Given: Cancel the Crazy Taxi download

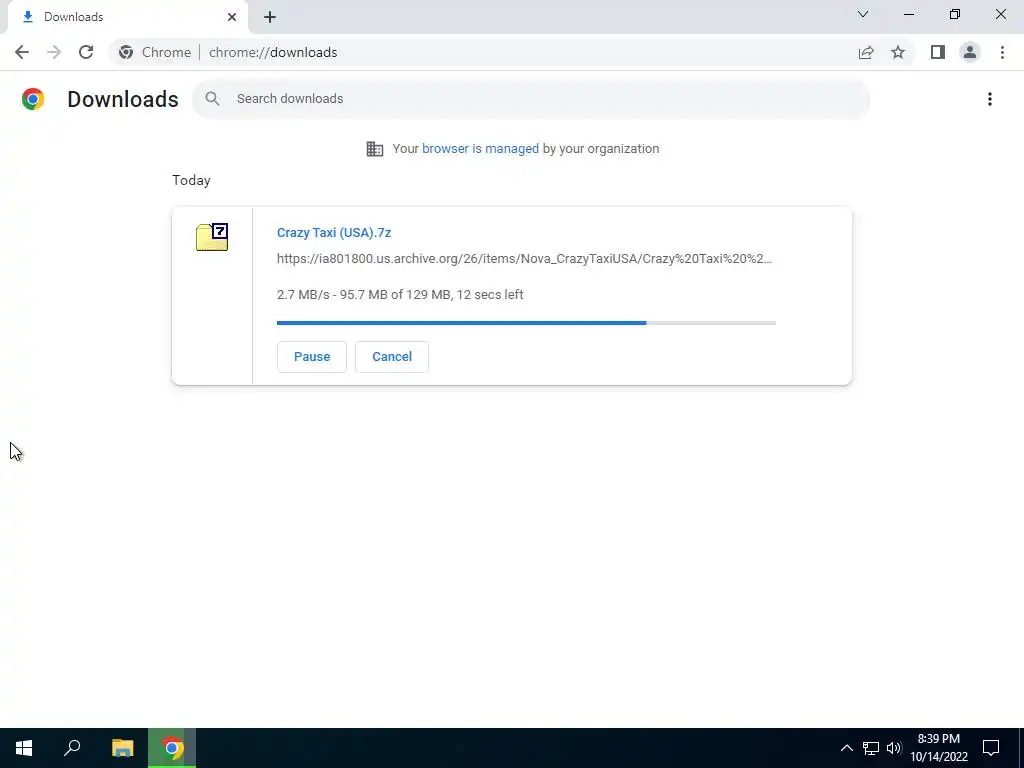Looking at the screenshot, I should [x=392, y=357].
